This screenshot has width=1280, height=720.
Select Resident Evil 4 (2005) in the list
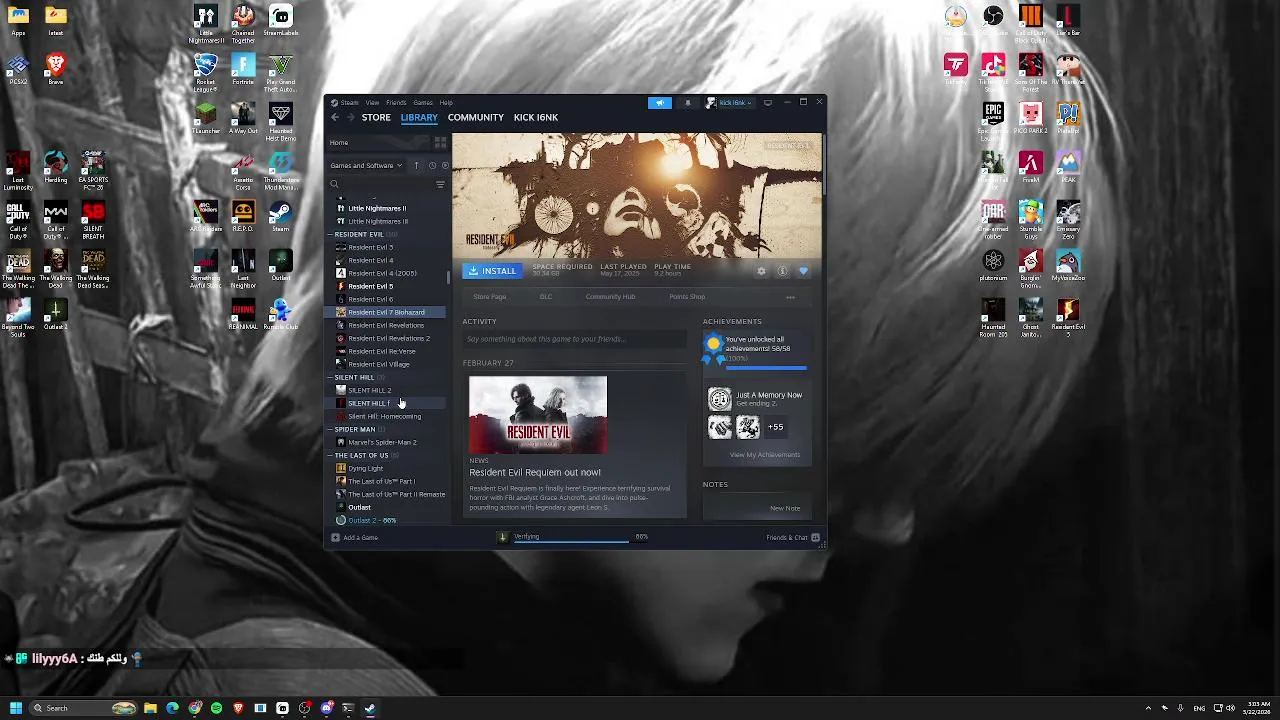[x=381, y=273]
